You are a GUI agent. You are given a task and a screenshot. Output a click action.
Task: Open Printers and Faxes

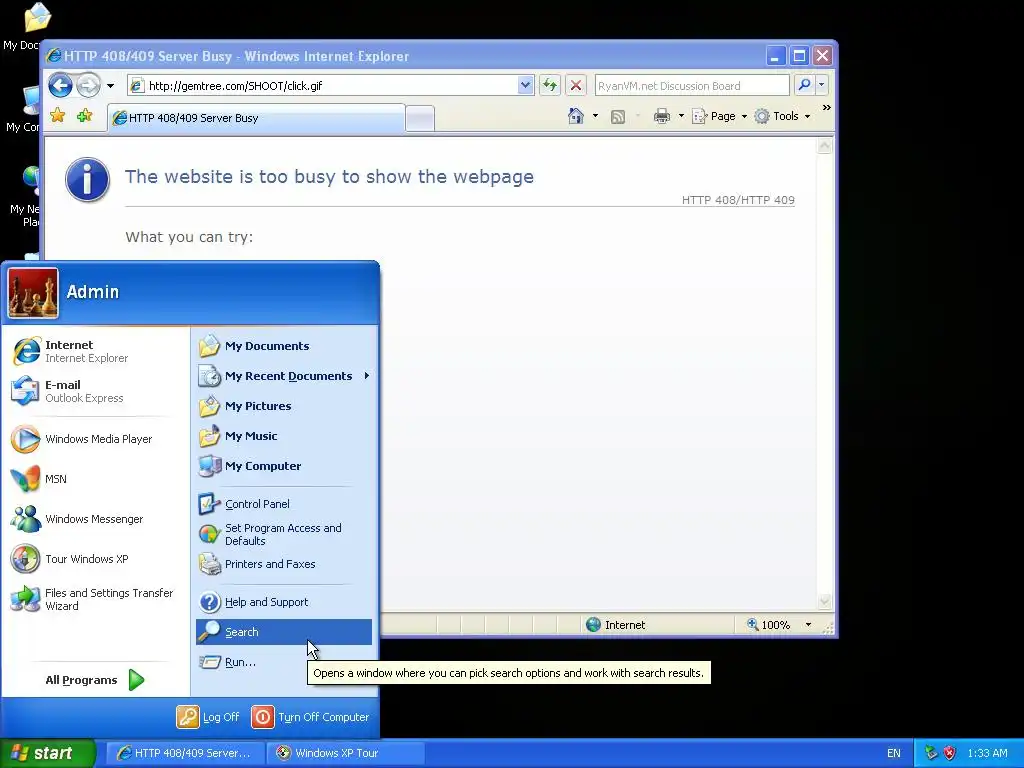point(283,564)
